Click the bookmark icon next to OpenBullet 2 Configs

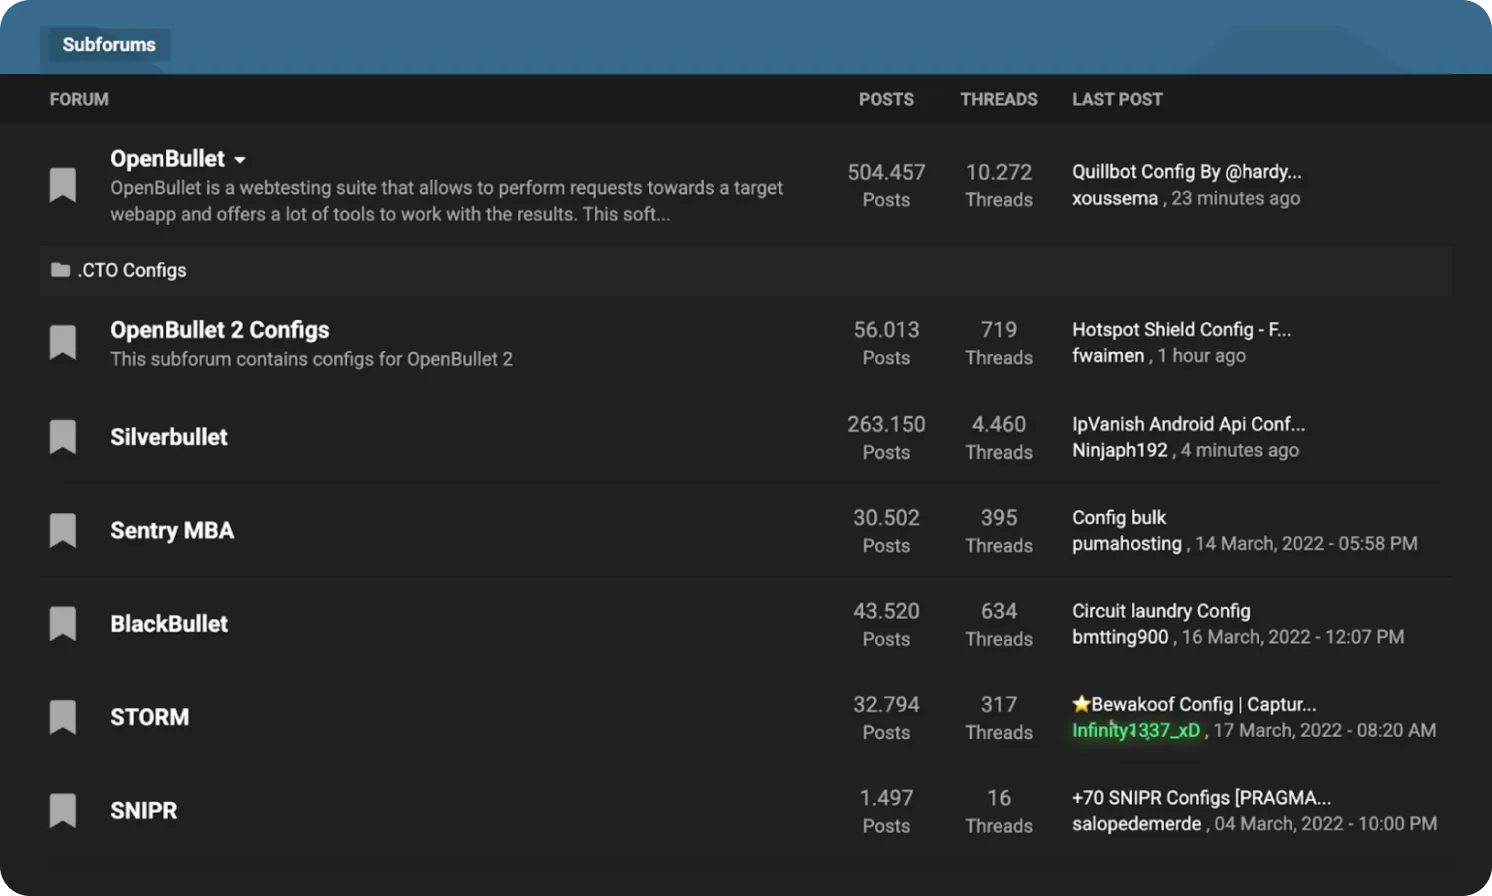[x=63, y=342]
